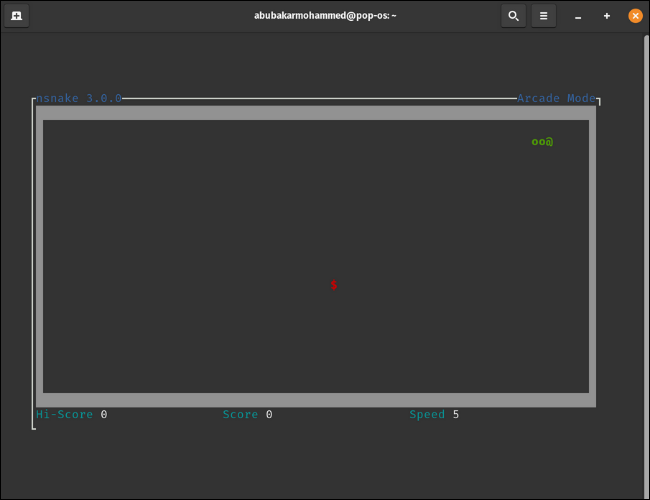
Task: Click the Hi-Score value 0
Action: [104, 414]
